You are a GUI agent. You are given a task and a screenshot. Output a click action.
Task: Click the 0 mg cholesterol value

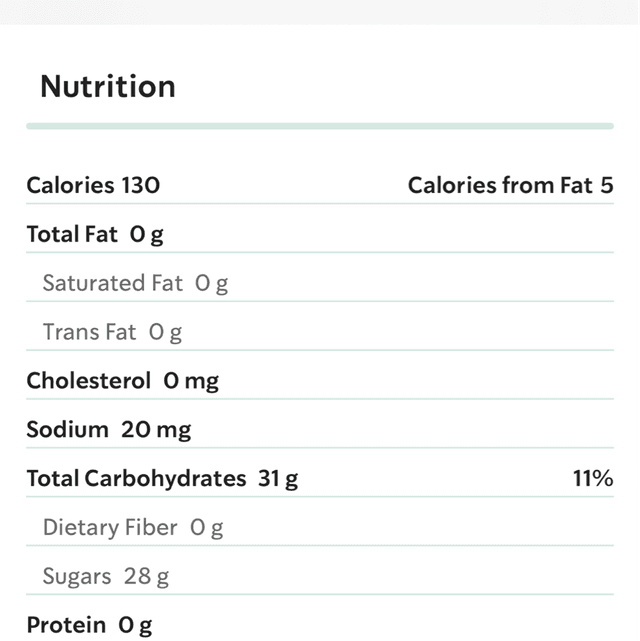point(191,381)
